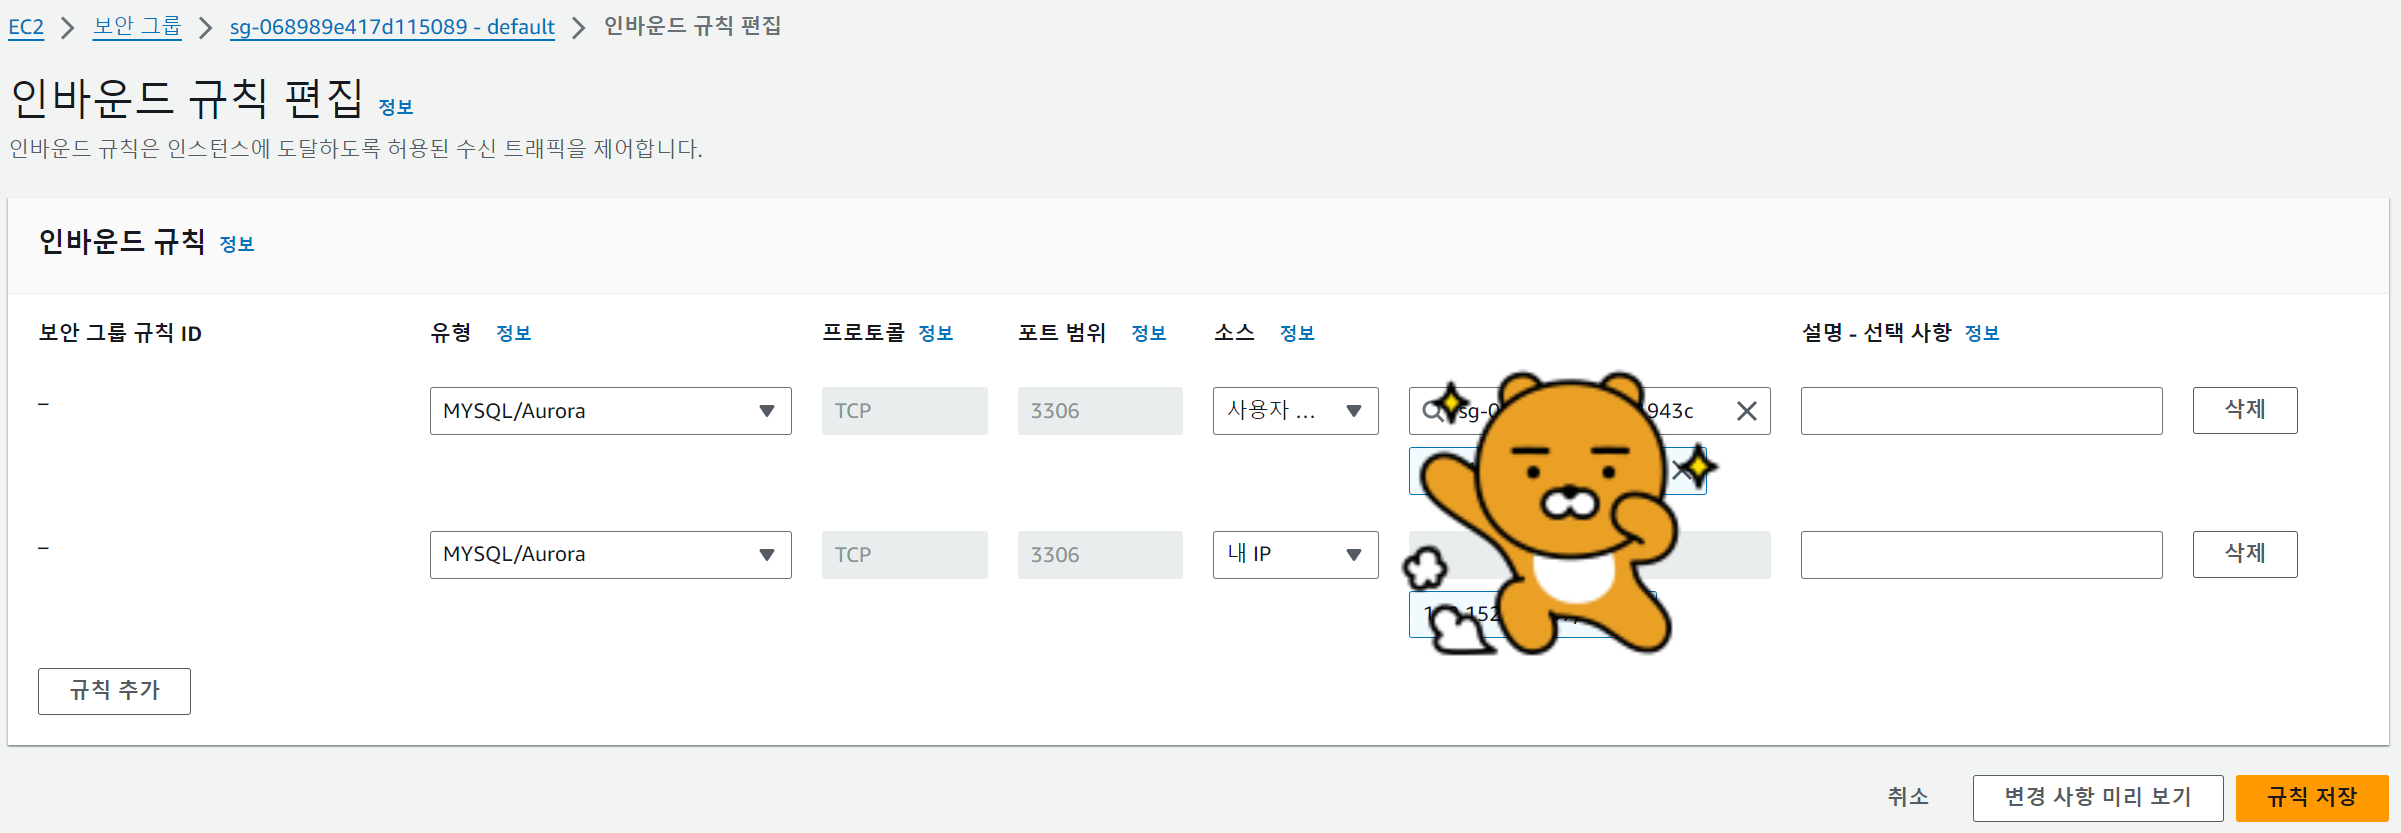
Task: Open 정보 link next to 포트 범위 column
Action: coord(1149,333)
